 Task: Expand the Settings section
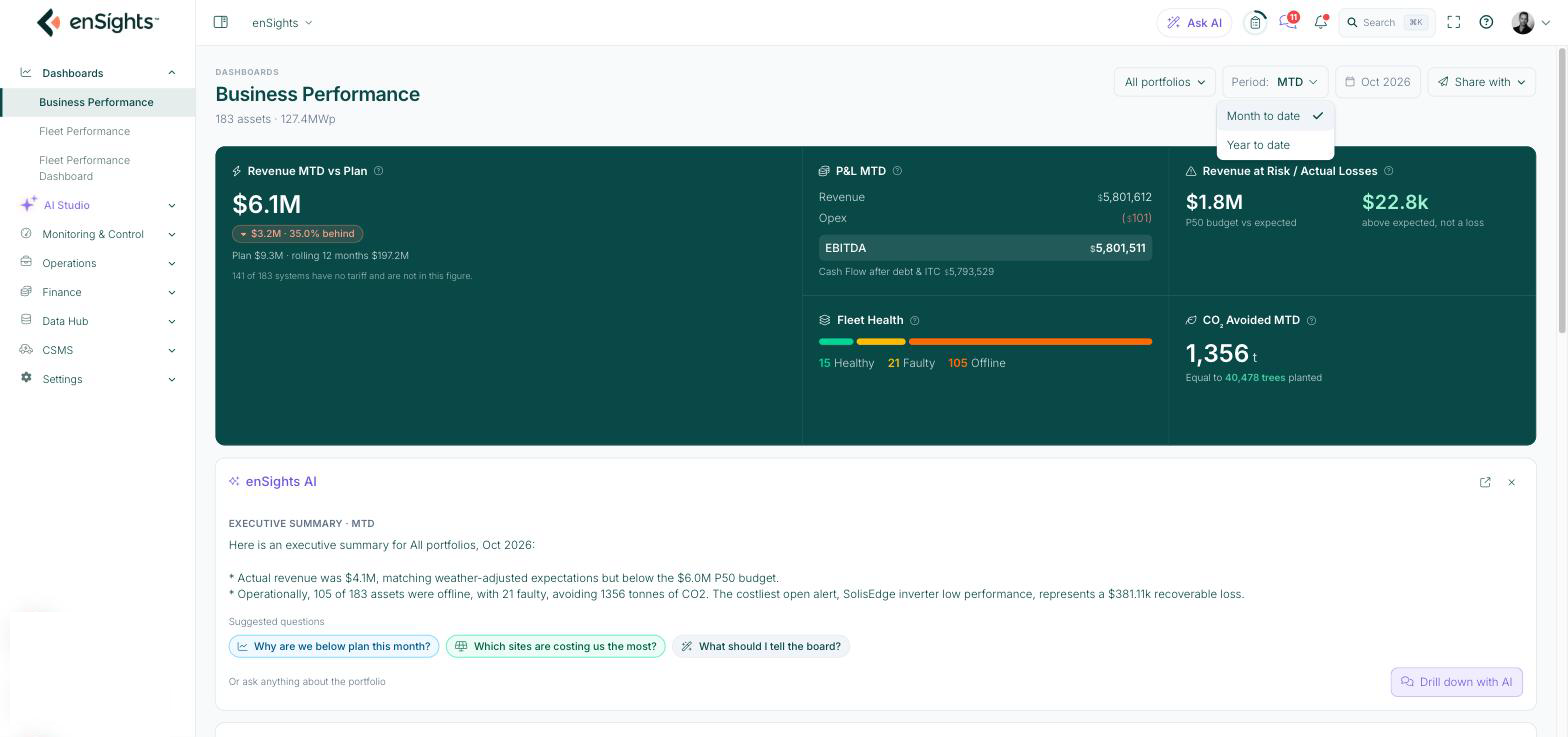pyautogui.click(x=98, y=379)
